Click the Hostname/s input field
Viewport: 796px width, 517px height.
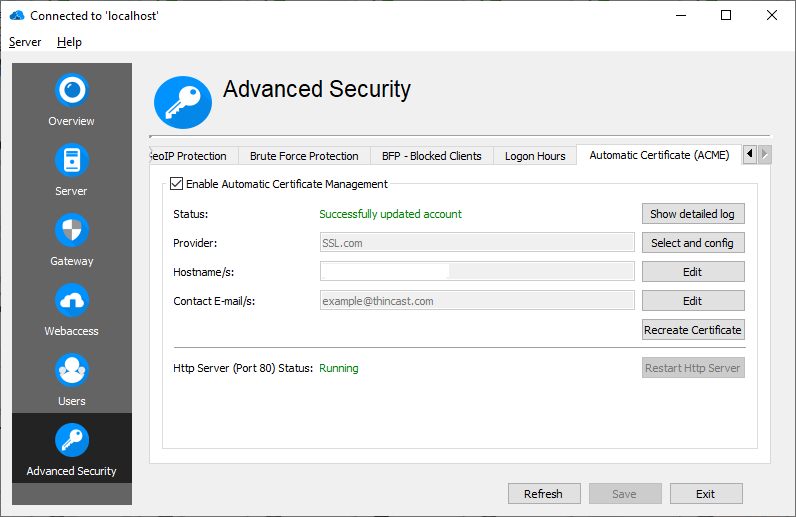click(x=477, y=272)
